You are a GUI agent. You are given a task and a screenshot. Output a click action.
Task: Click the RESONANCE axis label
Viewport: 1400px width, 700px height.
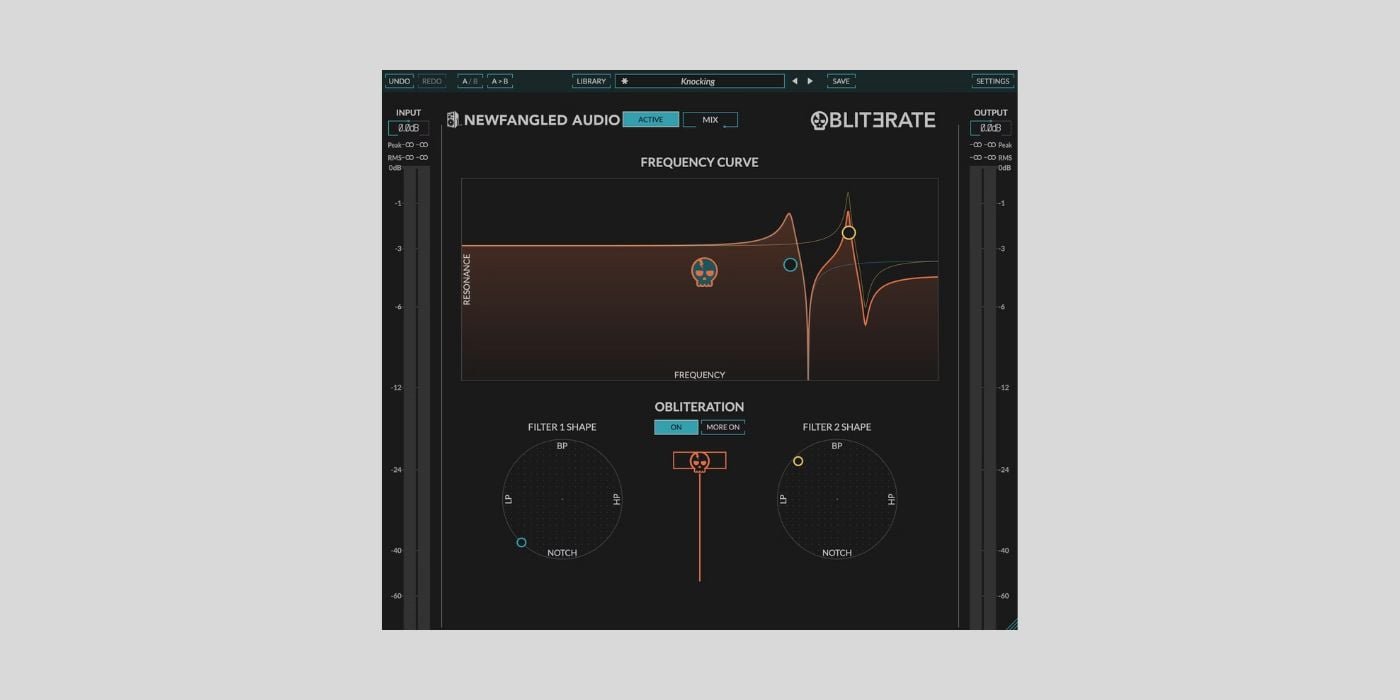click(467, 279)
